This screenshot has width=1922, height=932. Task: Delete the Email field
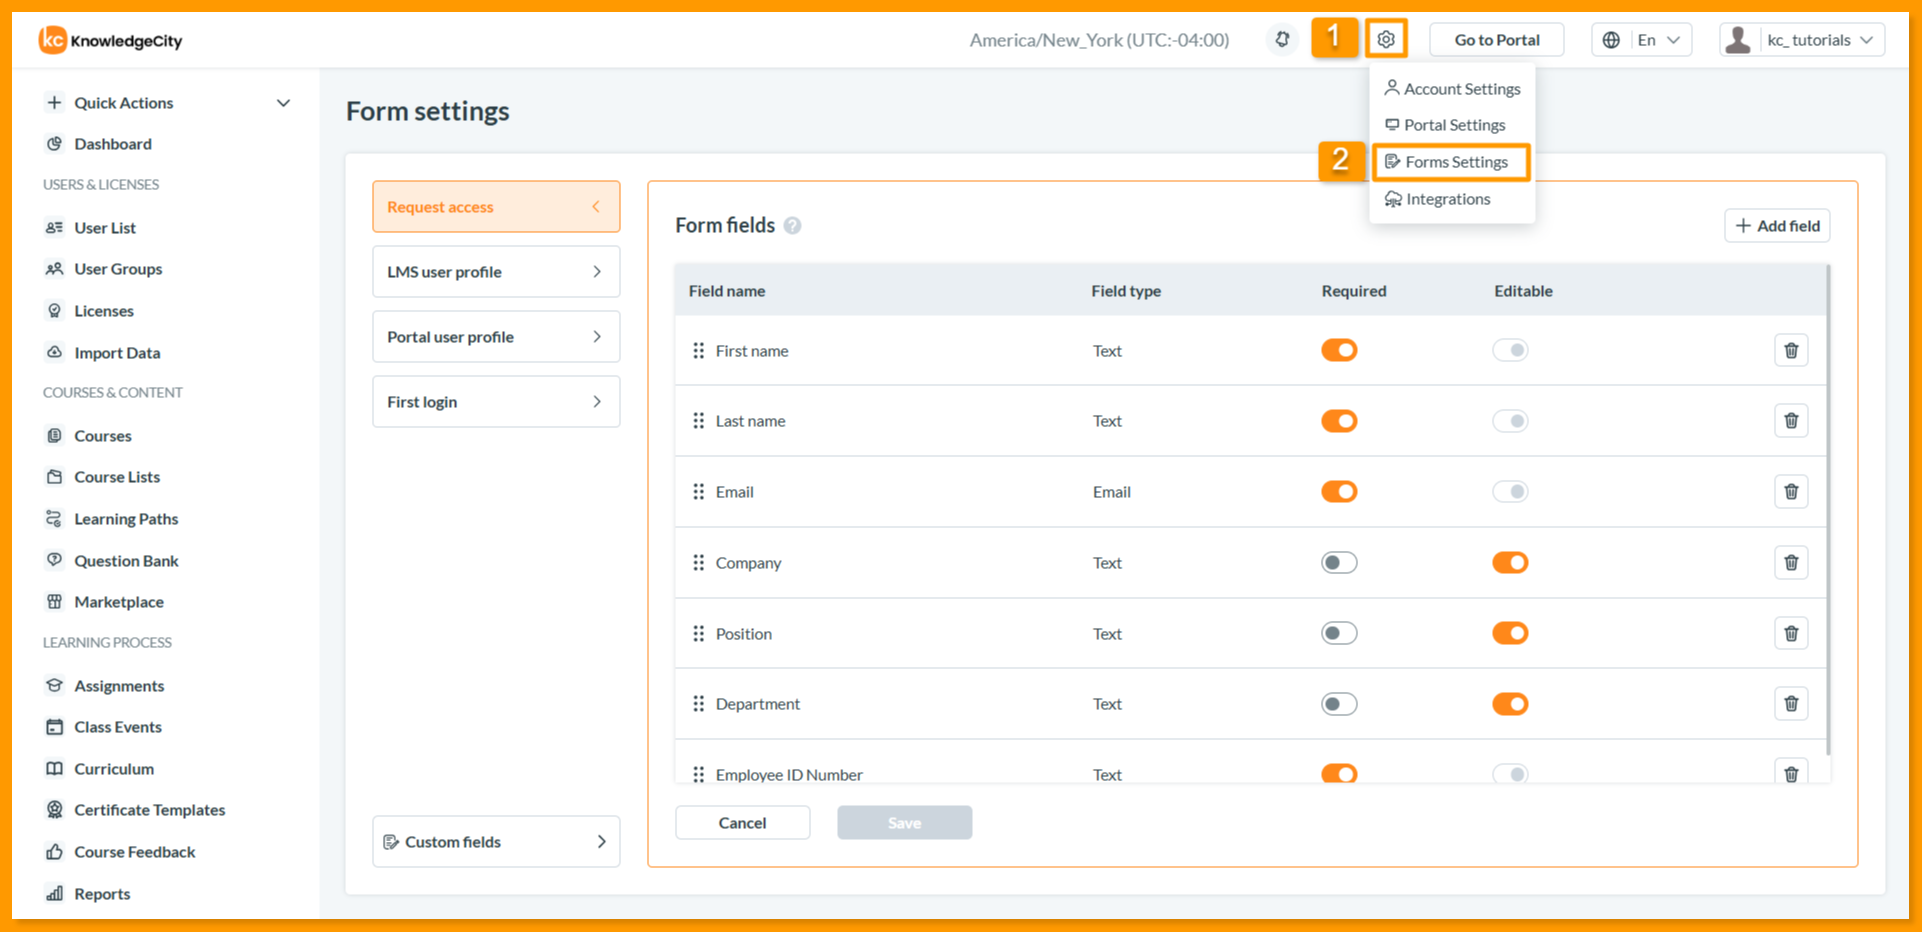[1791, 492]
